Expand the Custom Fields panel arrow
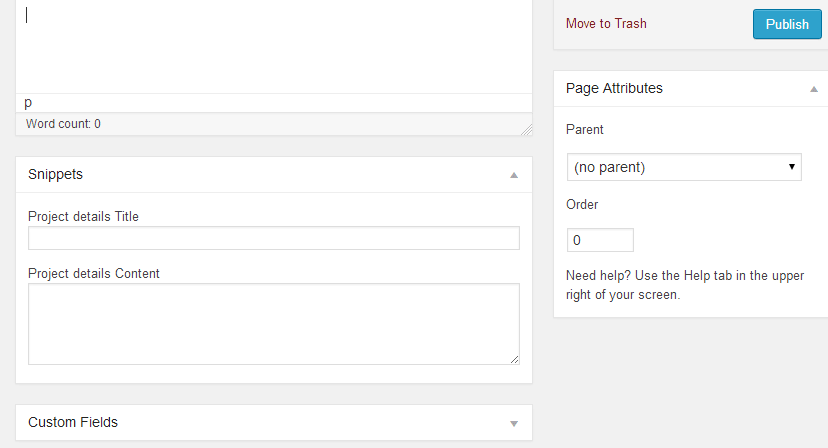Viewport: 828px width, 448px height. (x=514, y=423)
